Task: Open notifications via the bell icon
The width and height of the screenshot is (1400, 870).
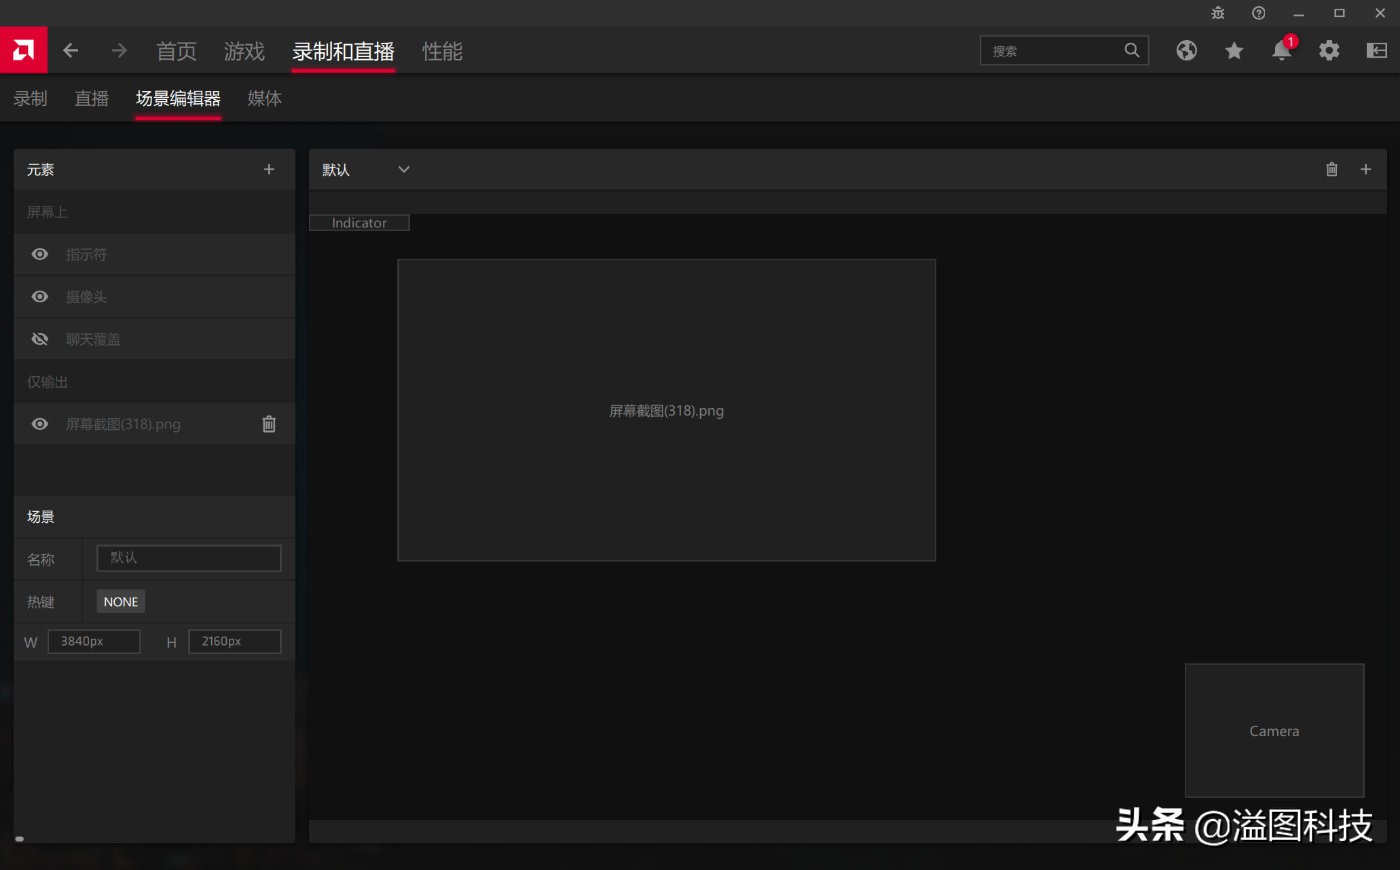Action: pyautogui.click(x=1281, y=50)
